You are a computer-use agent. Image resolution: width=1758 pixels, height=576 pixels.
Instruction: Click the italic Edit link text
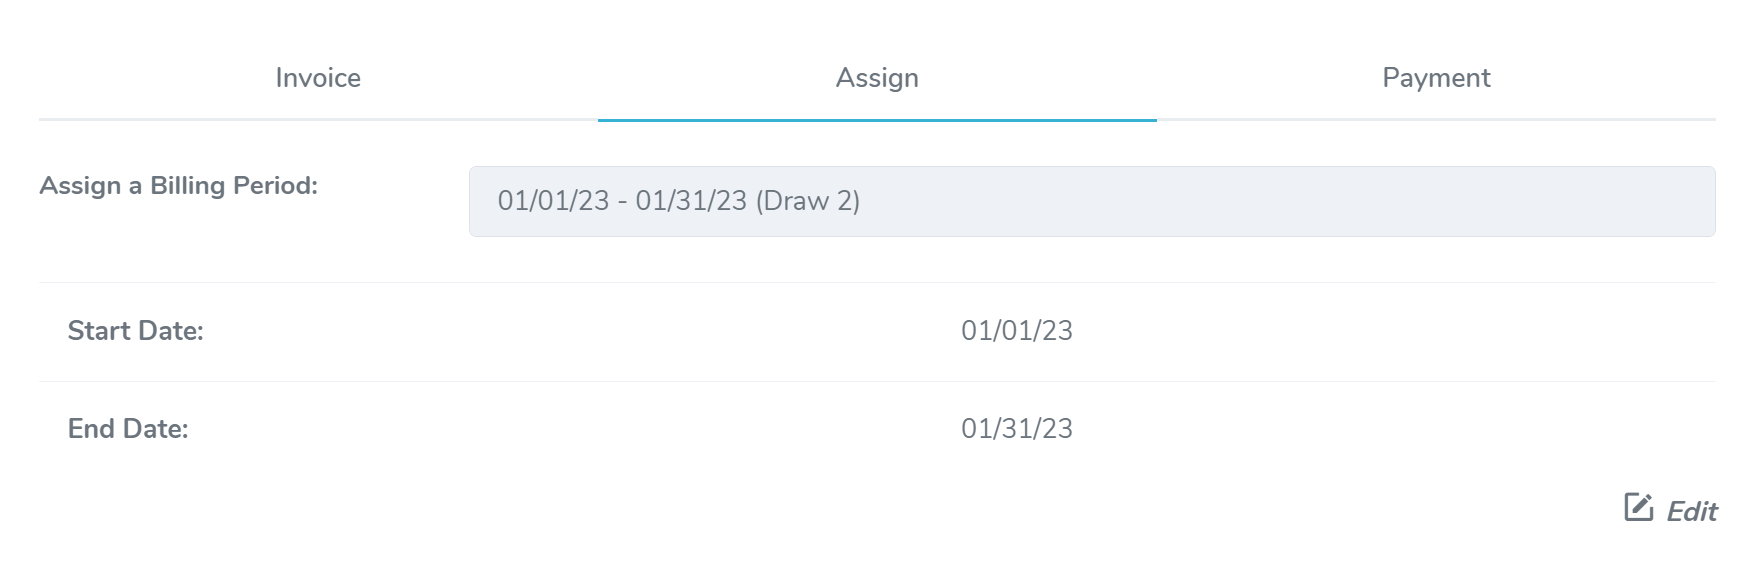(1692, 512)
